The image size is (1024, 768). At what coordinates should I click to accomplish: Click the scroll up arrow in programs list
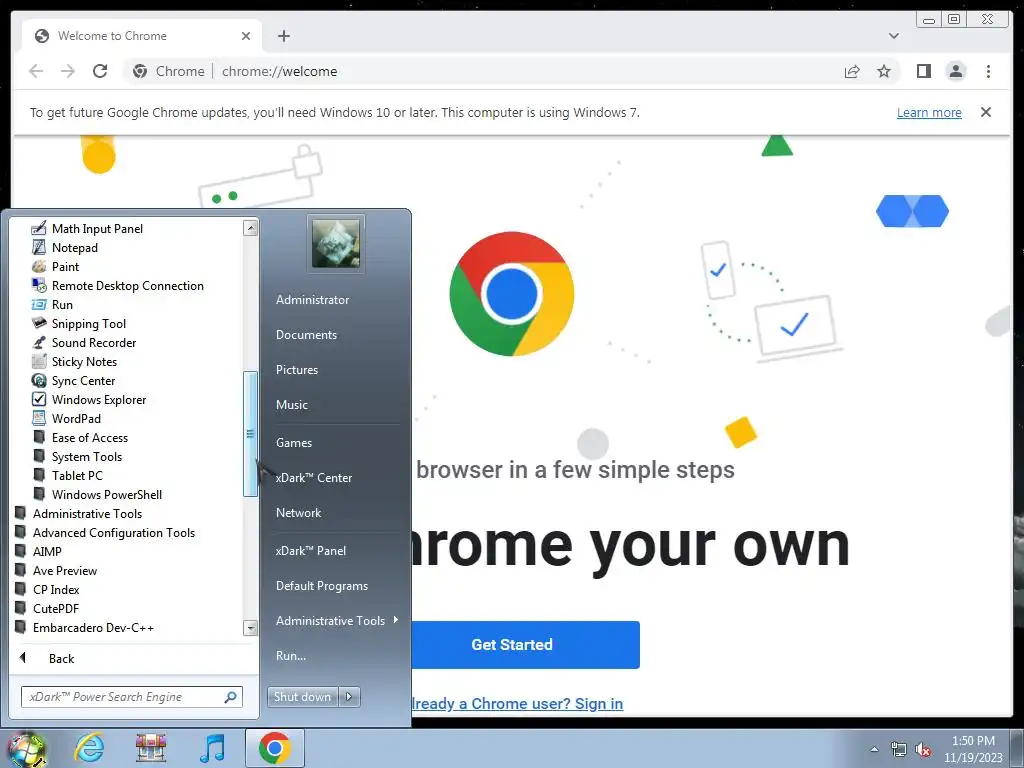pyautogui.click(x=250, y=228)
